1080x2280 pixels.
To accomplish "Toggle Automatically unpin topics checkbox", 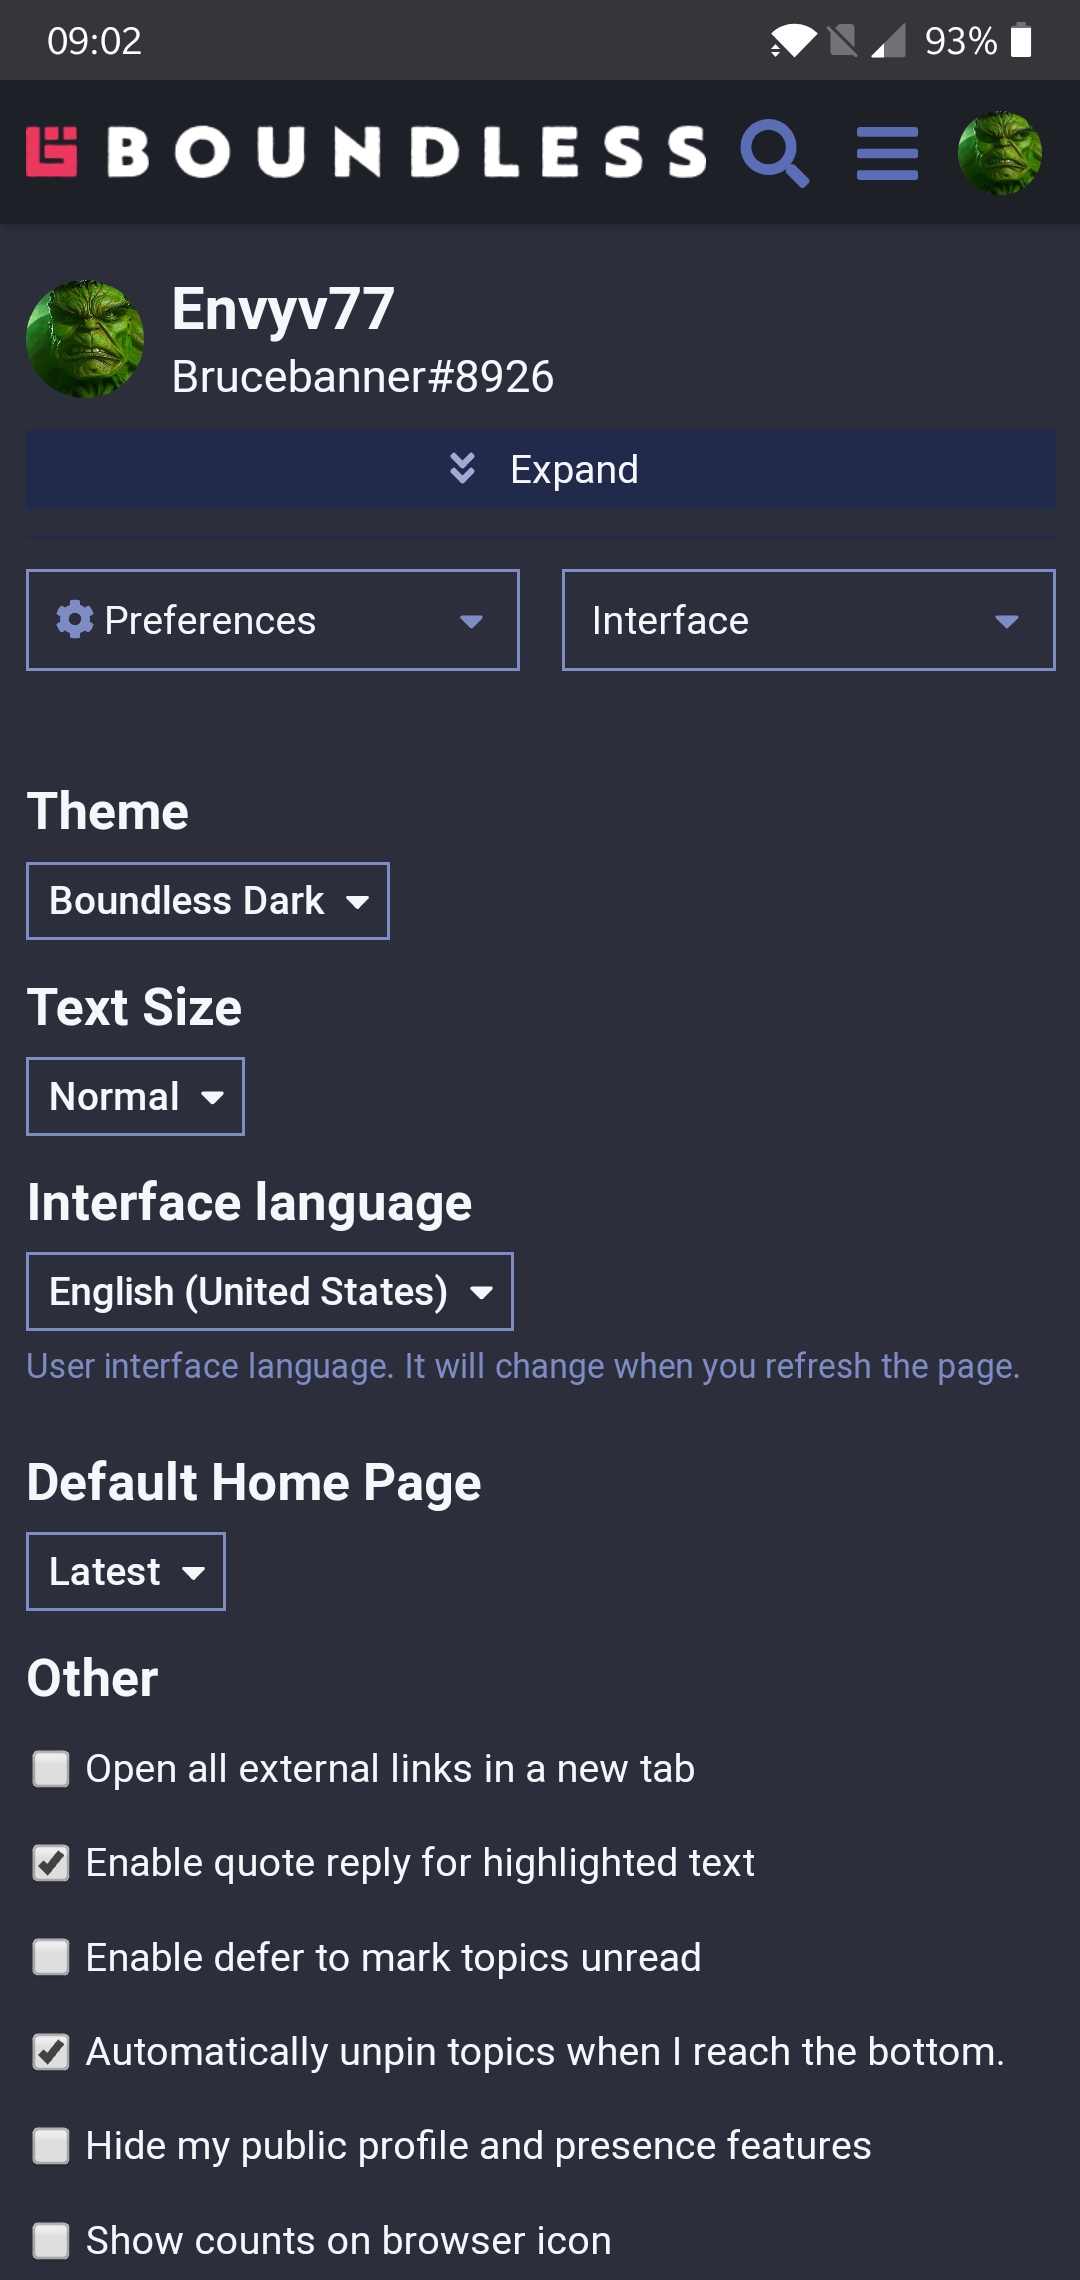I will coord(51,2051).
